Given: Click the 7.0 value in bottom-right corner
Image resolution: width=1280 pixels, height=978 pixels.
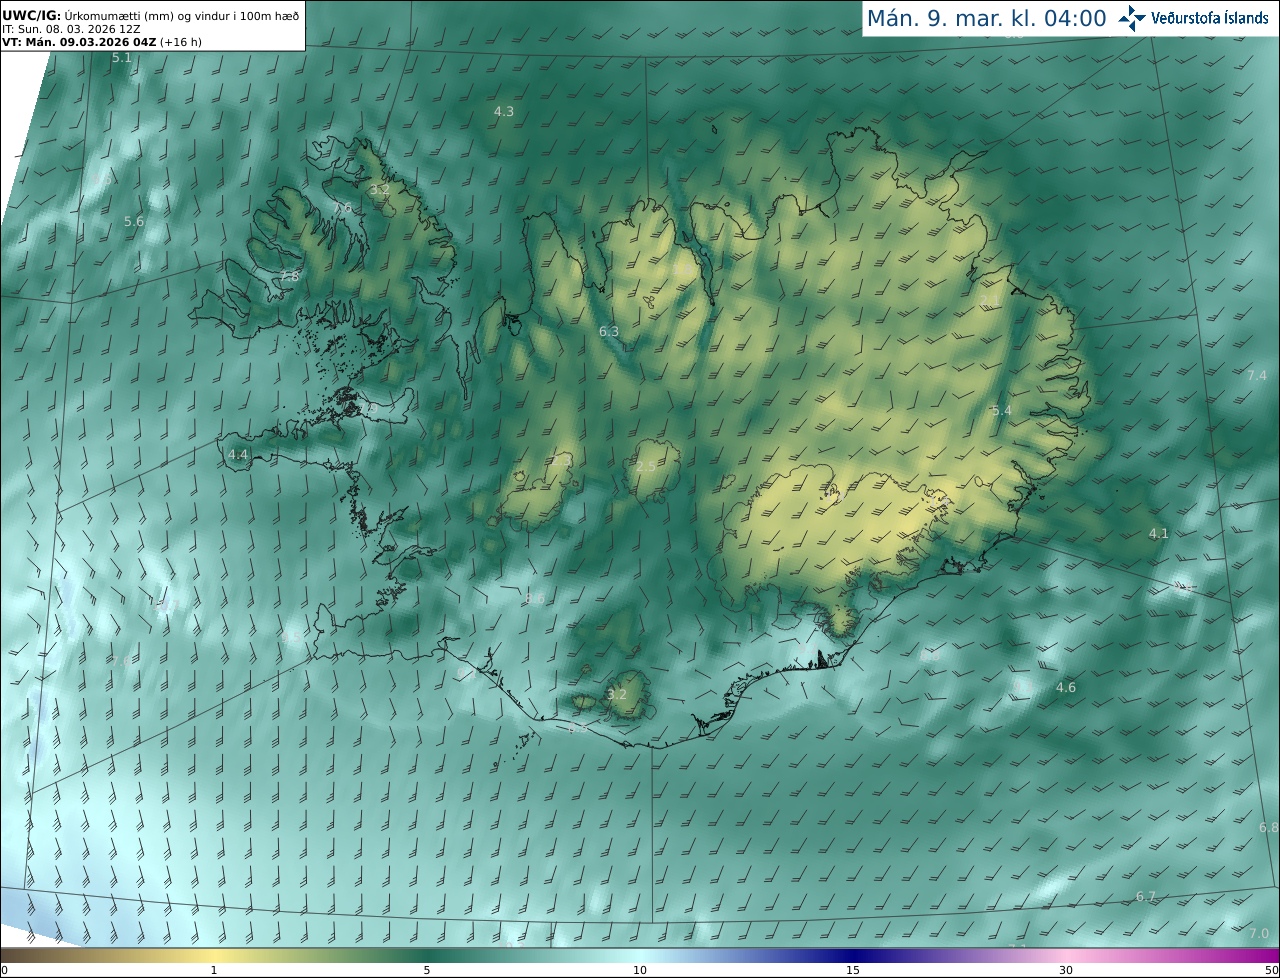Looking at the screenshot, I should pos(1259,933).
